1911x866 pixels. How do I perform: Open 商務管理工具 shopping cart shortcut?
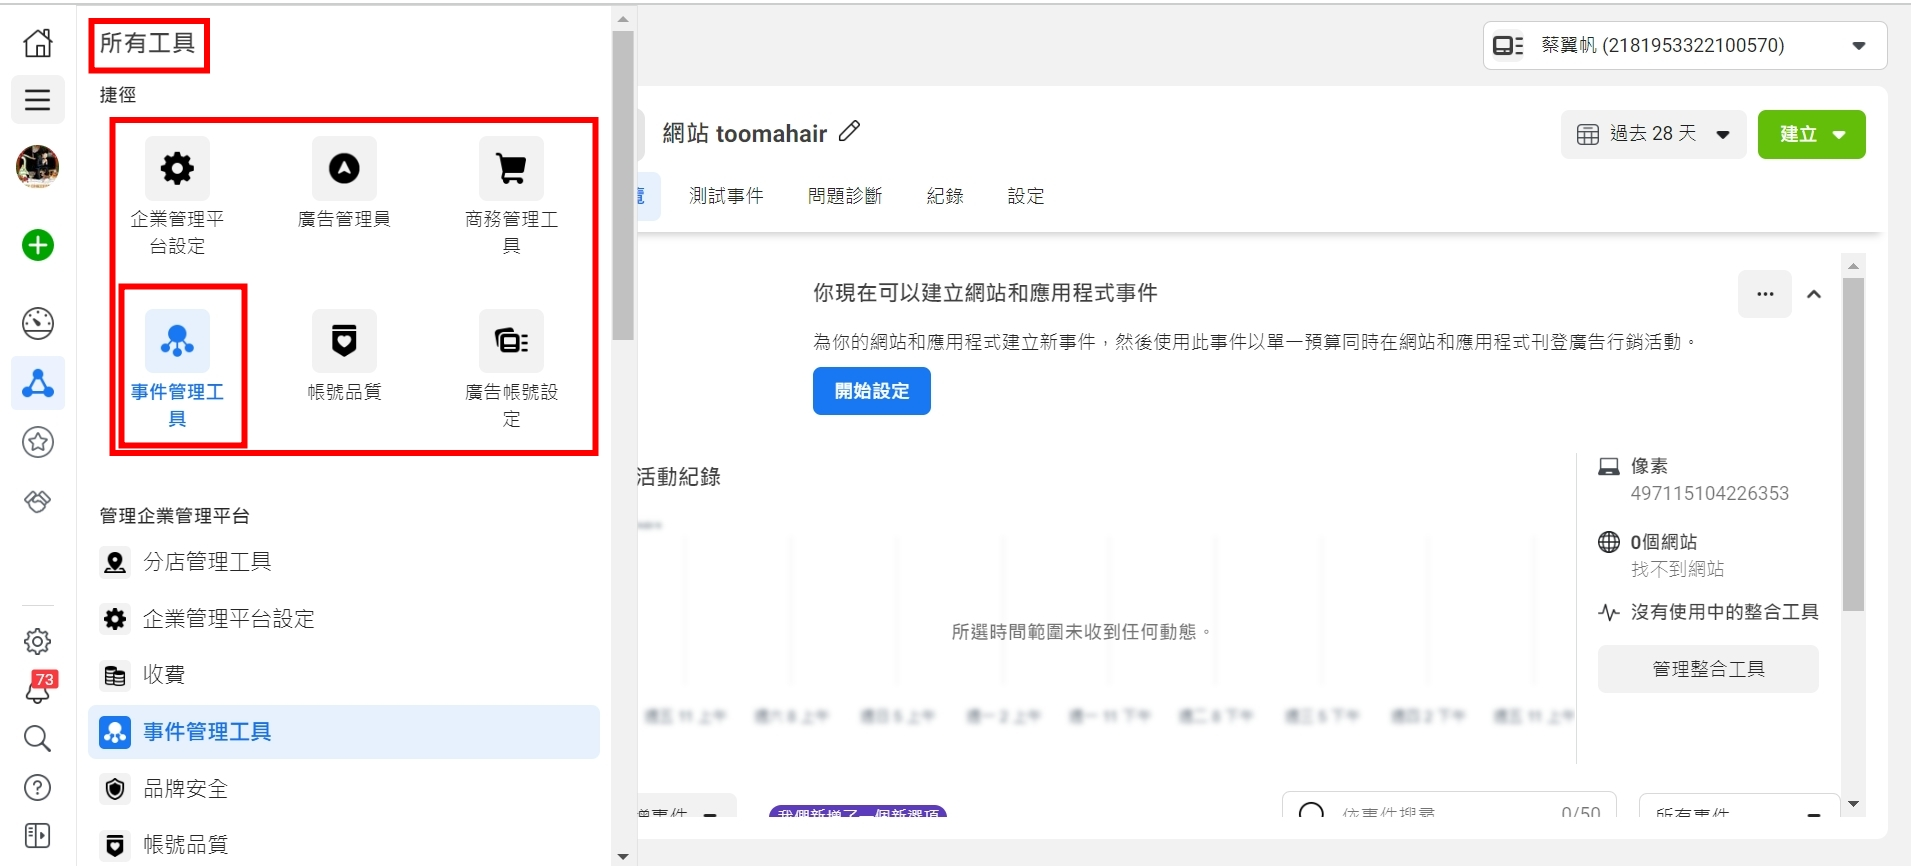click(511, 169)
